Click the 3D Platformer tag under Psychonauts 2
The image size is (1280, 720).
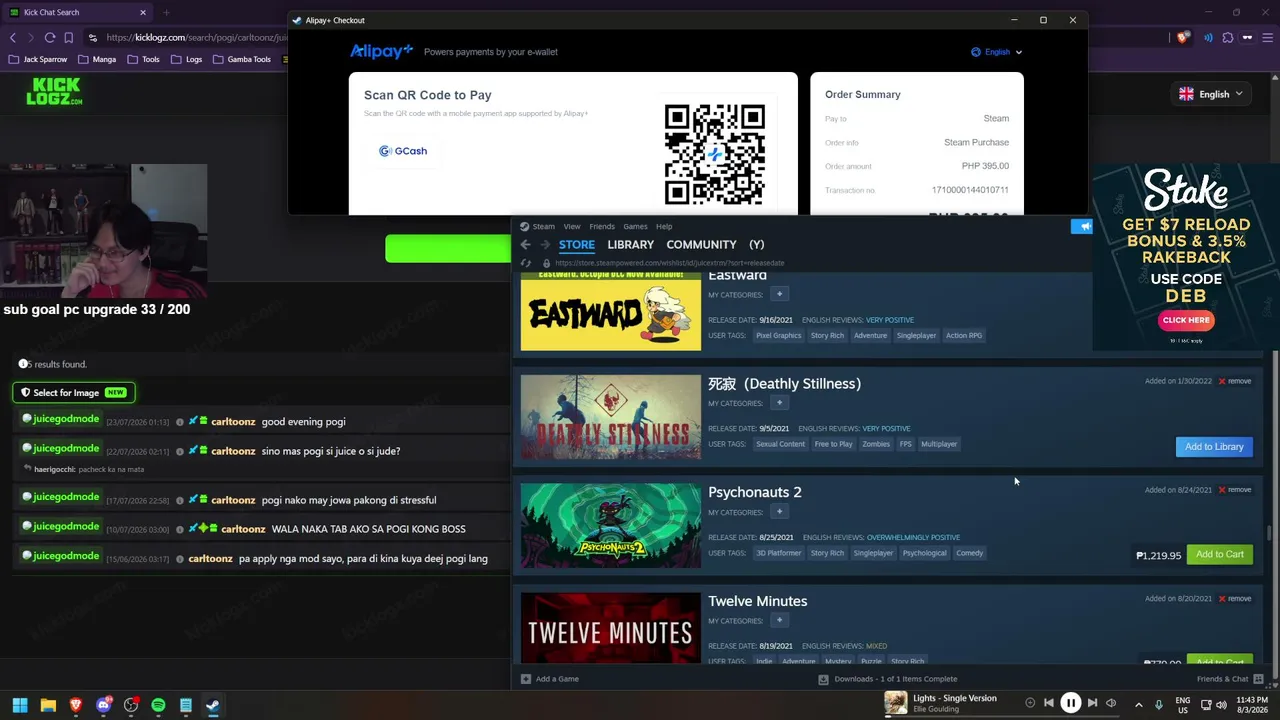pos(778,553)
